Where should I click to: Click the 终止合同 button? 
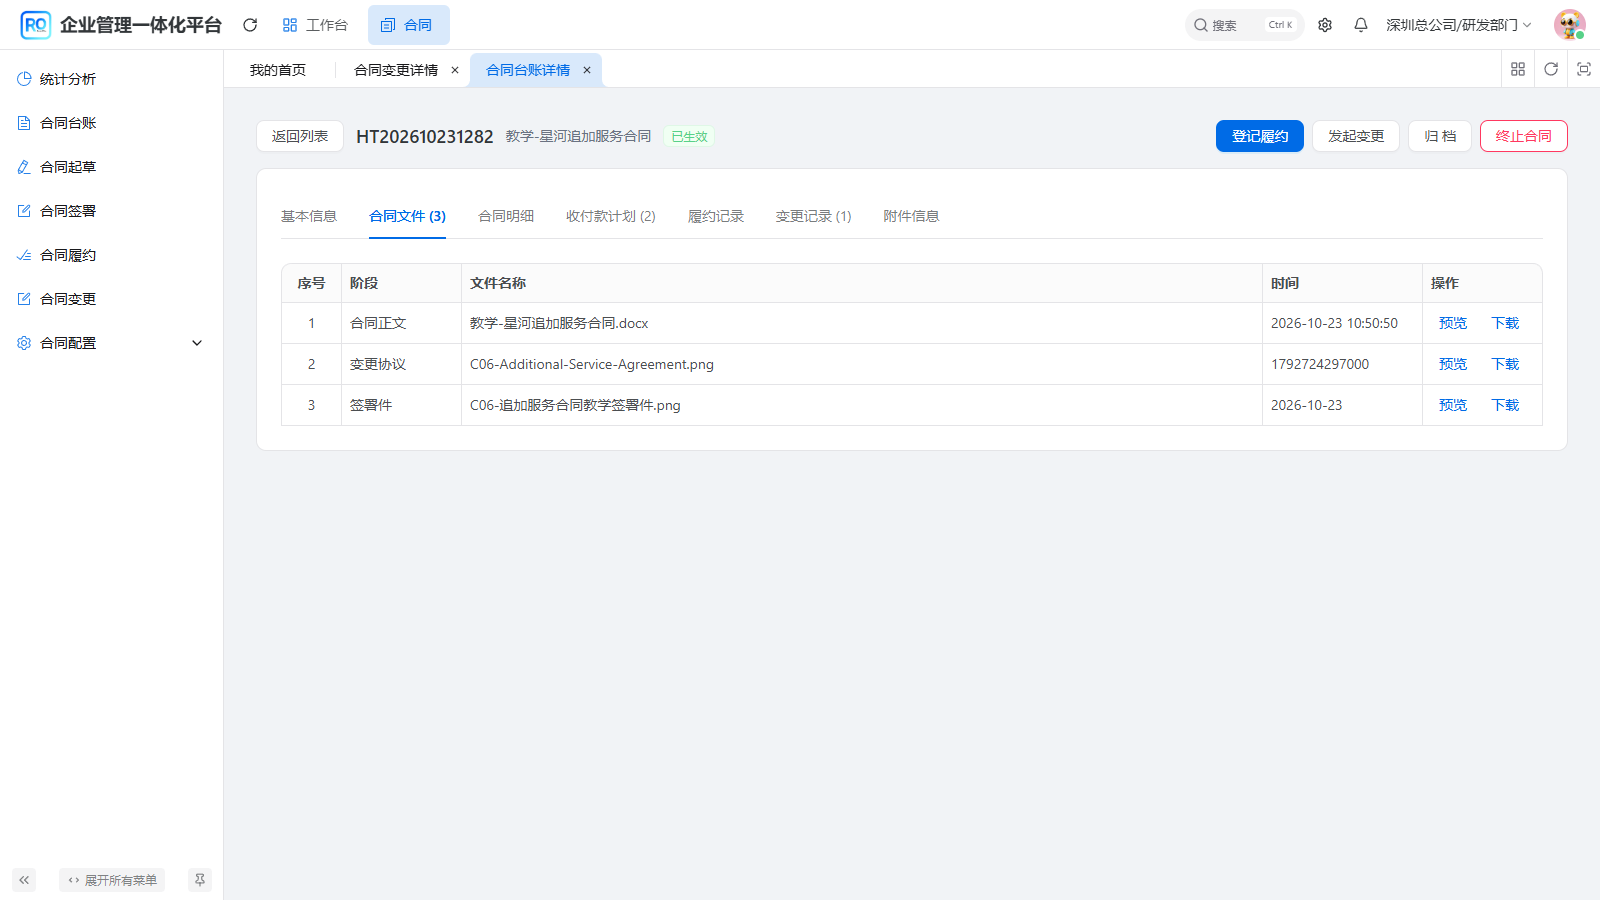click(1524, 136)
